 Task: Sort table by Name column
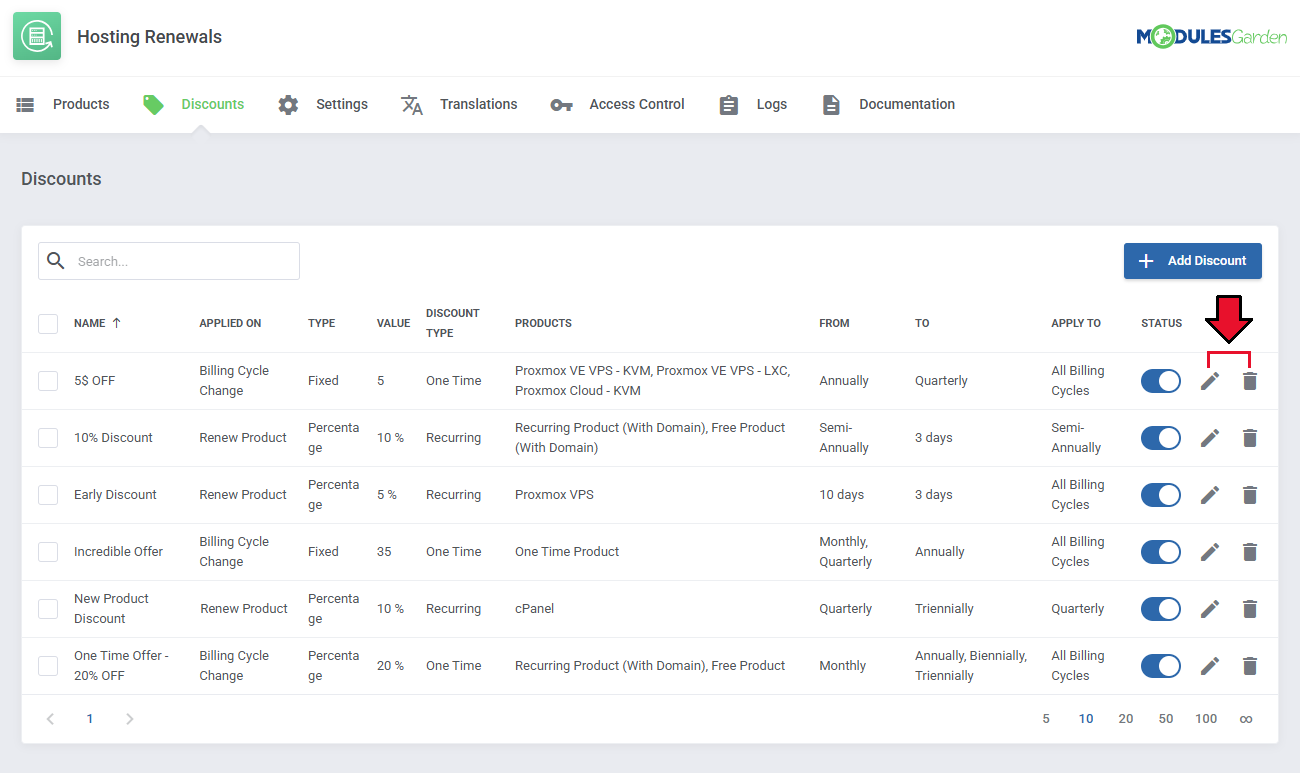pos(97,323)
